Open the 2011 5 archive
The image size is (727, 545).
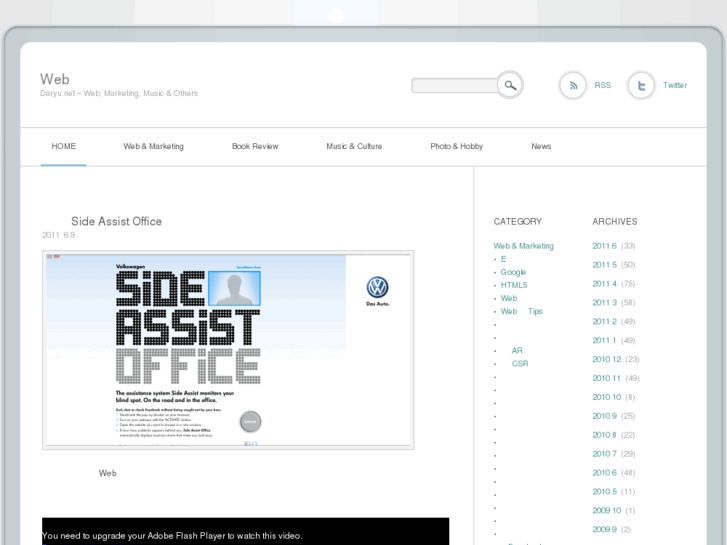(x=605, y=265)
